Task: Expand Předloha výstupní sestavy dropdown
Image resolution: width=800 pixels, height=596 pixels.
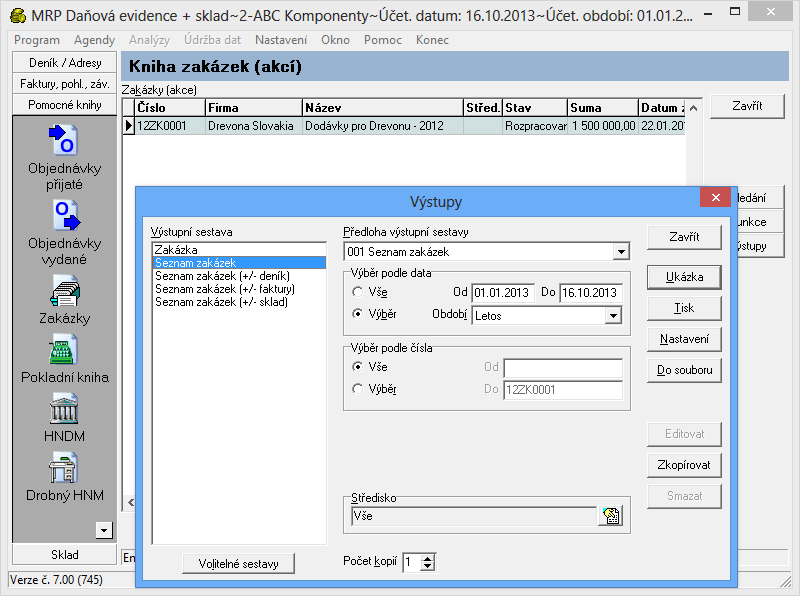Action: pos(621,251)
